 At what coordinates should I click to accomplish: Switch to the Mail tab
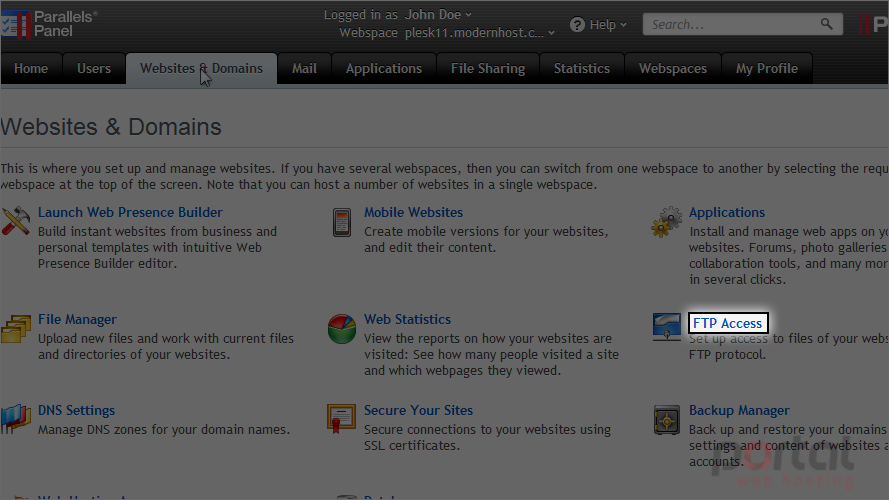pos(304,69)
